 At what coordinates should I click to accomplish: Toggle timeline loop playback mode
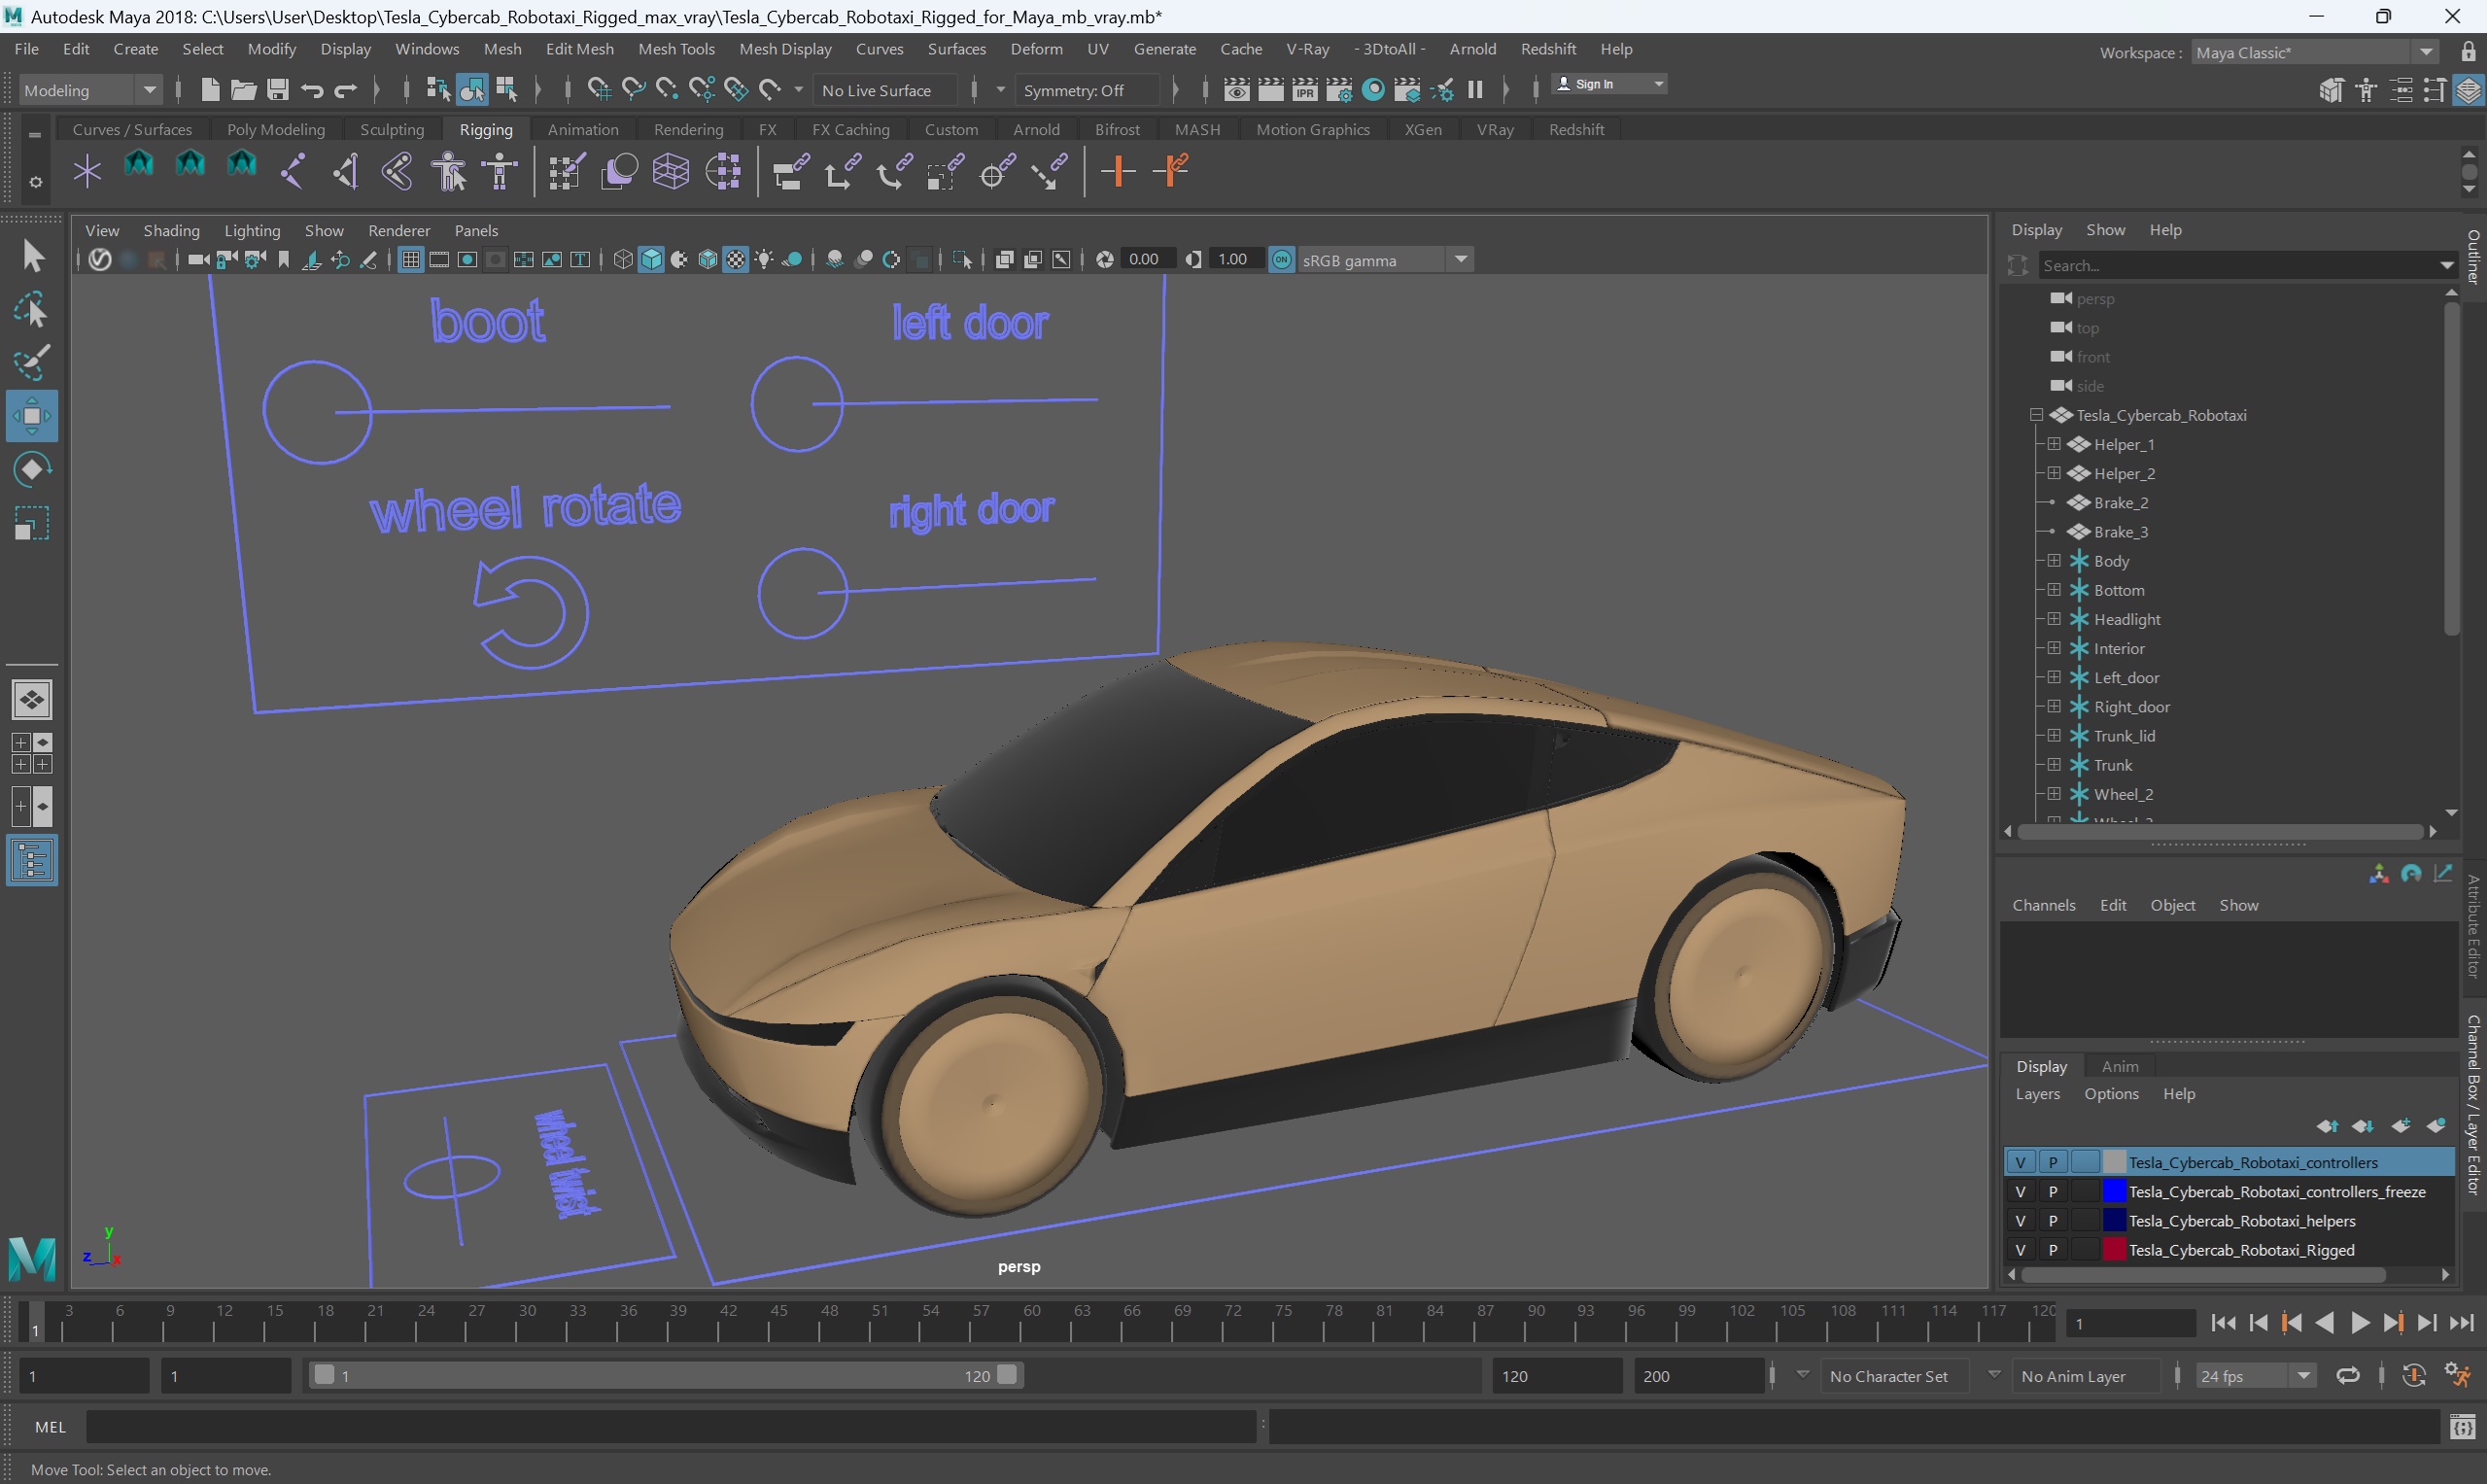coord(2347,1376)
